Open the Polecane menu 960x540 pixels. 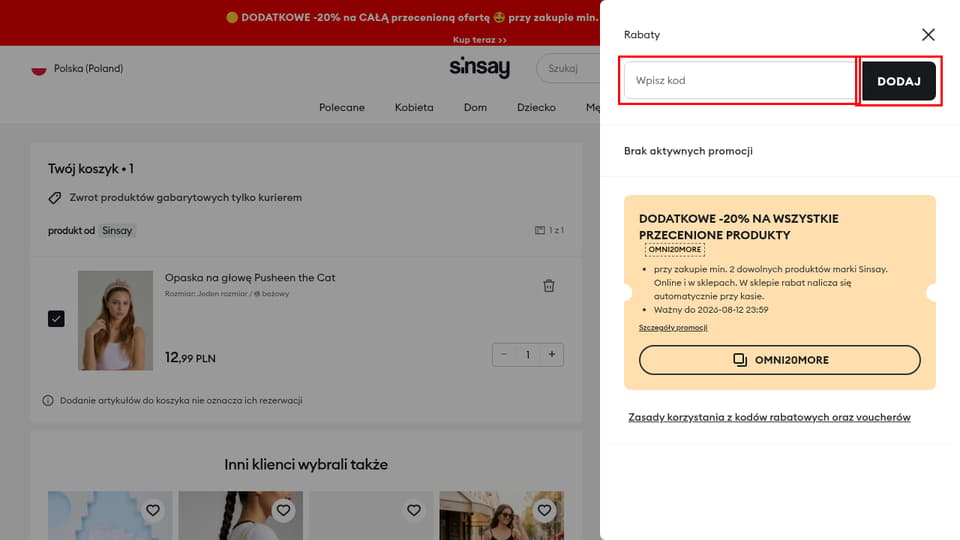click(342, 107)
